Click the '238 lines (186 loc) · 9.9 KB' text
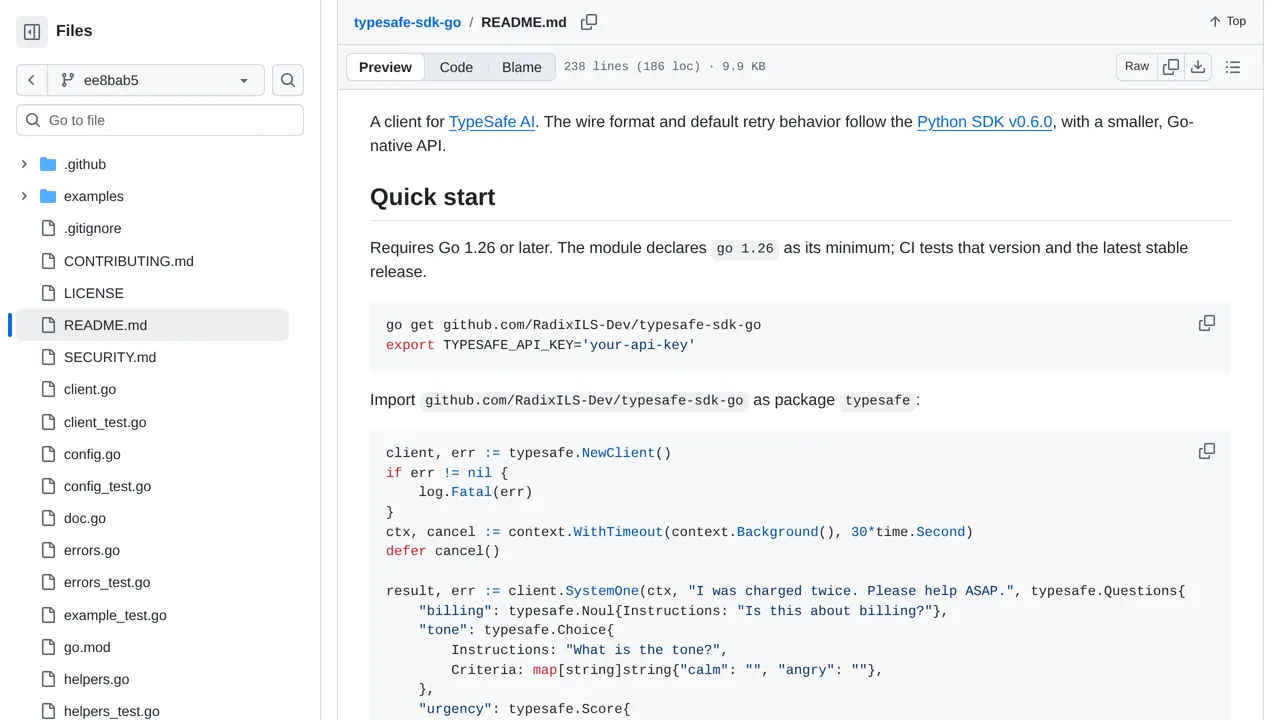 click(x=664, y=67)
